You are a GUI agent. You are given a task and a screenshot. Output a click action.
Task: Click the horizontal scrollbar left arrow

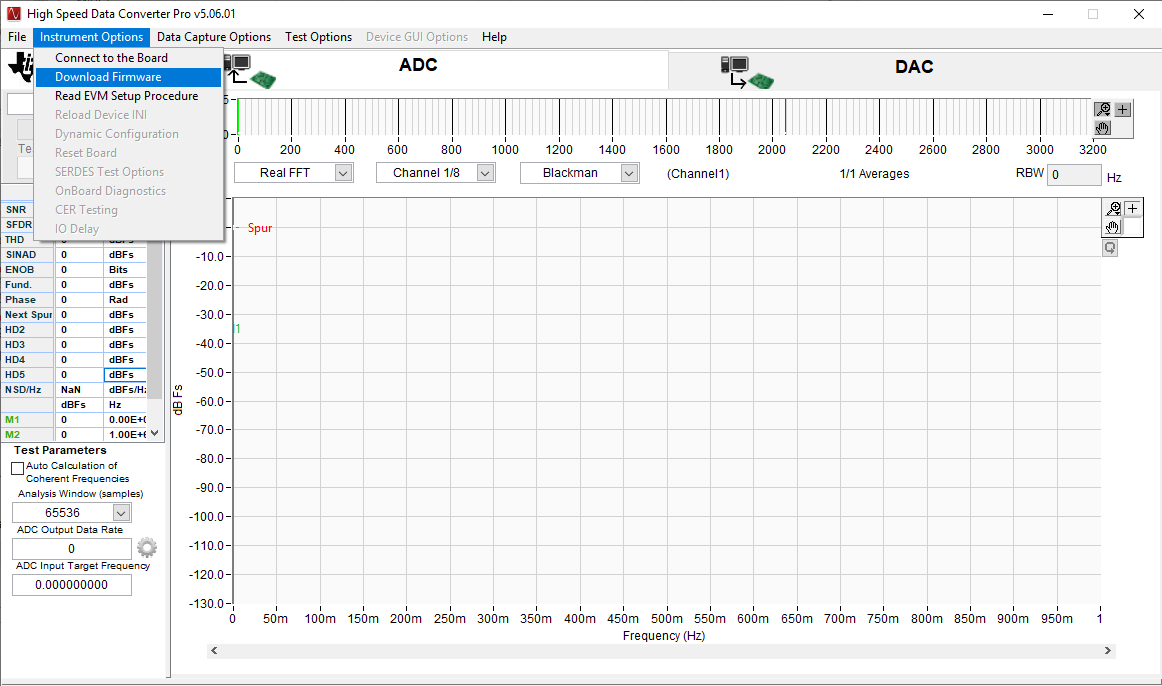214,650
